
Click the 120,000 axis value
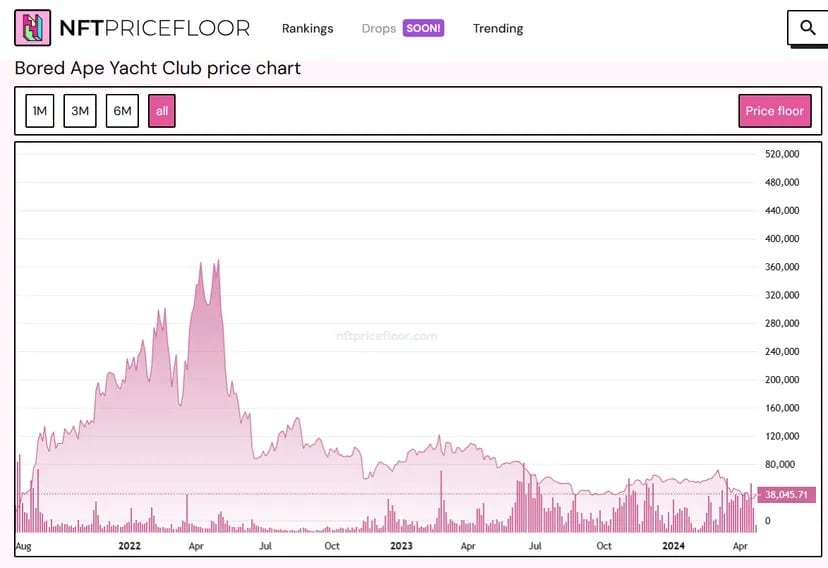(782, 436)
